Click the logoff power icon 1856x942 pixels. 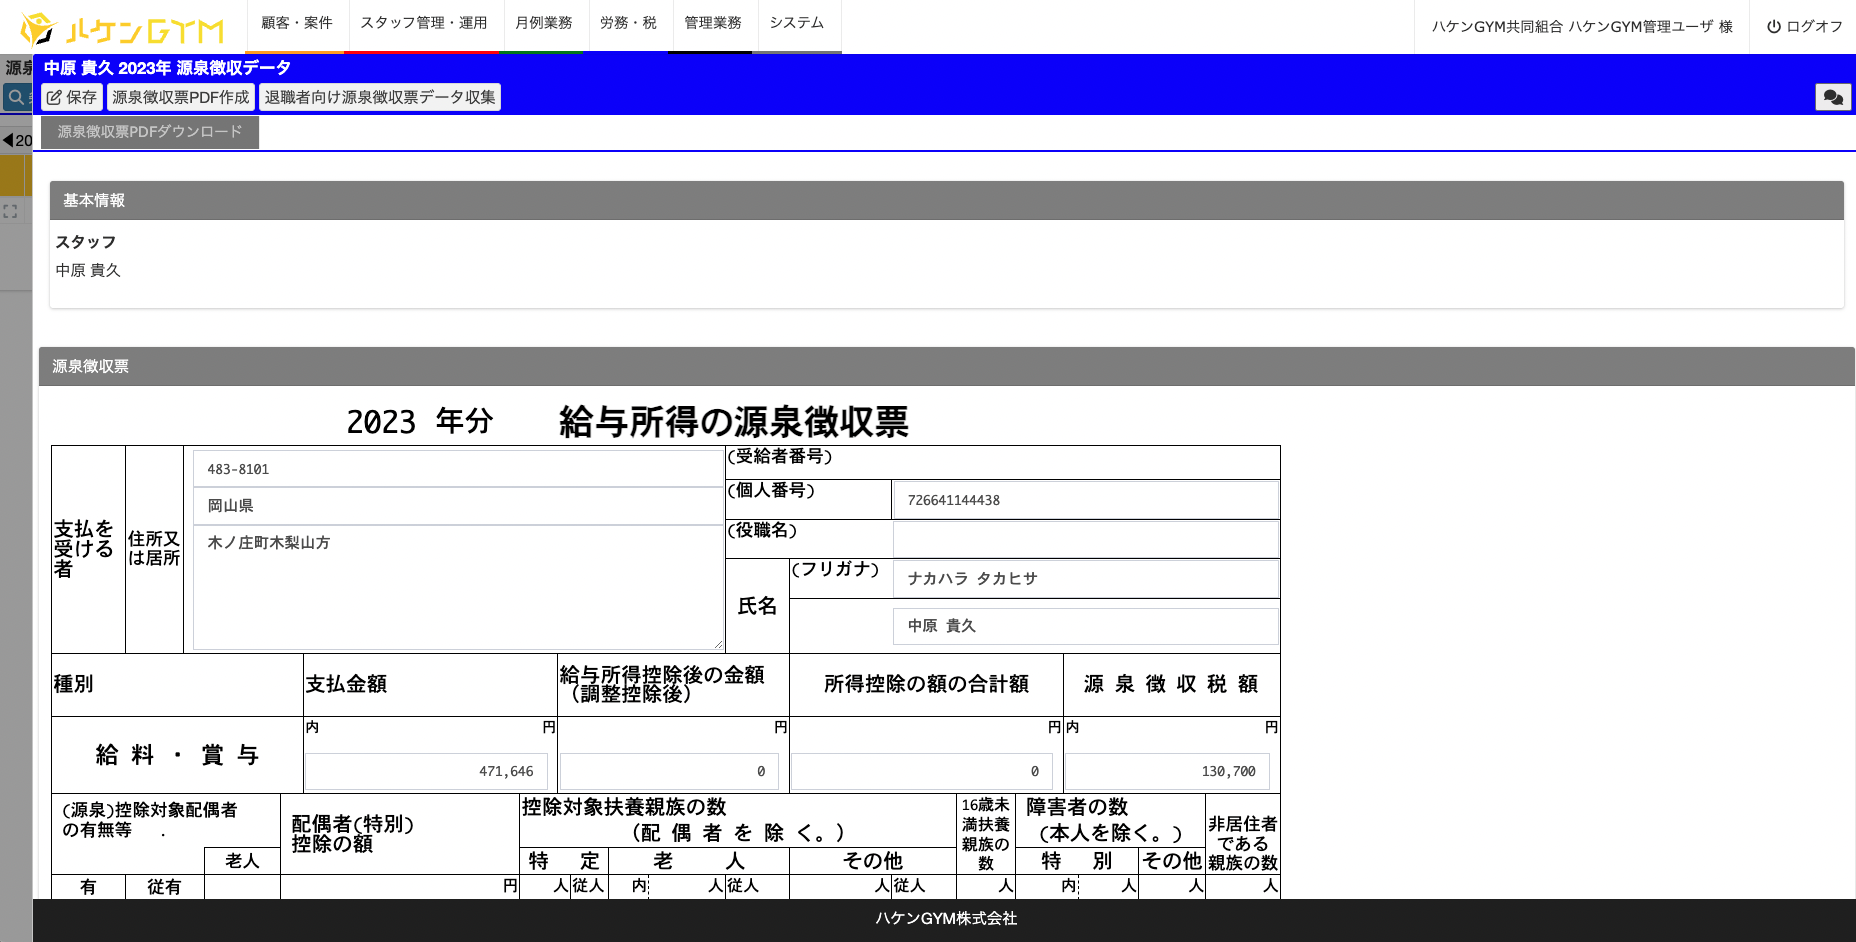click(1773, 27)
